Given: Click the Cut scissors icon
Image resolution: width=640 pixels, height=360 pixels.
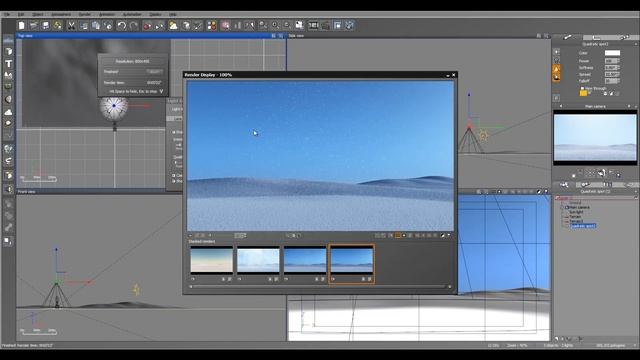Looking at the screenshot, I should (71, 26).
